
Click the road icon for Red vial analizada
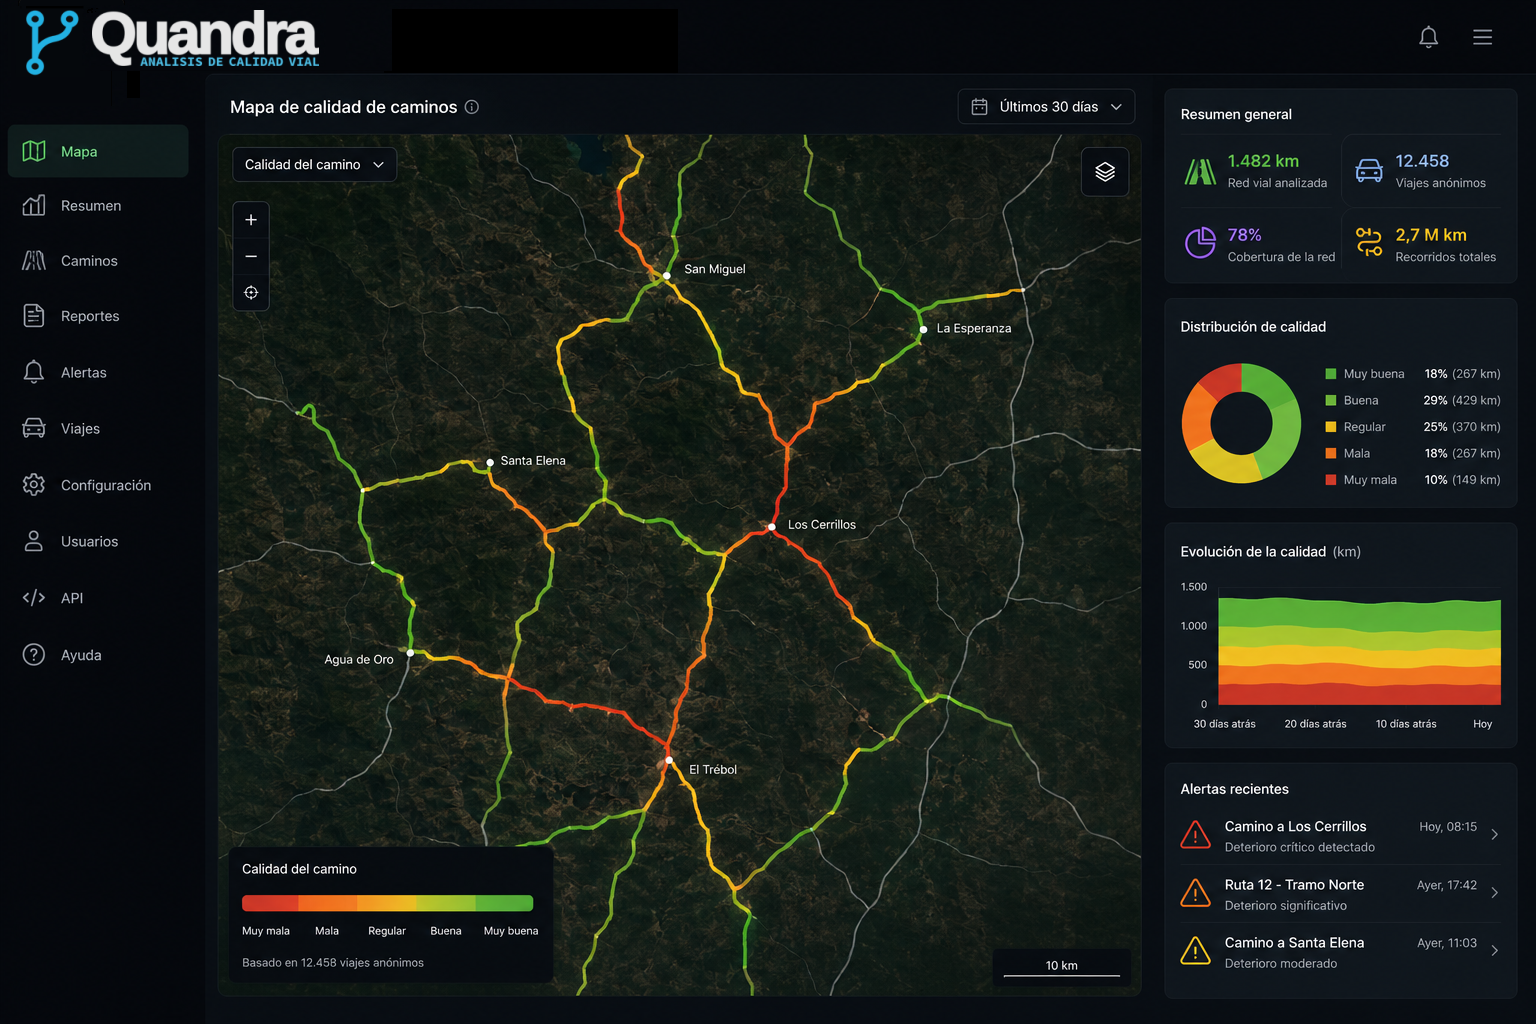1200,172
